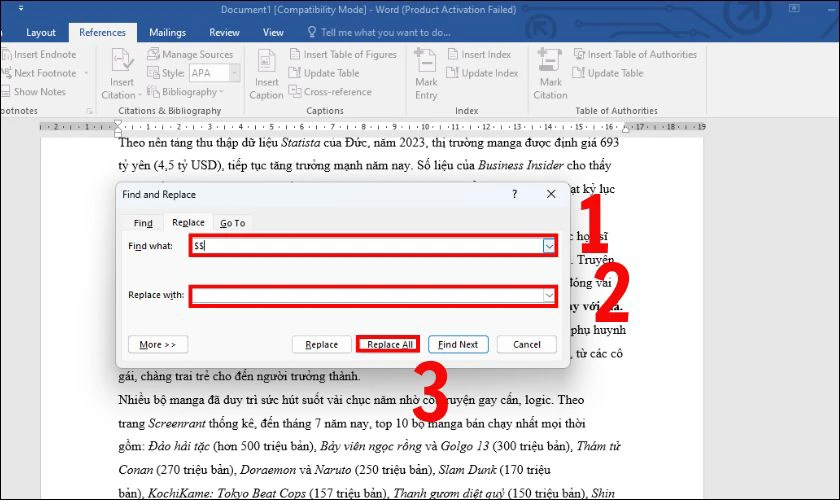
Task: Click Insert Table of Authorities
Action: tap(635, 54)
